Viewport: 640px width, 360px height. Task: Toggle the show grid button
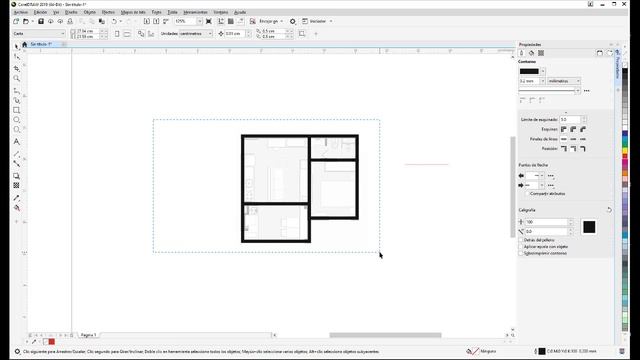[x=231, y=21]
